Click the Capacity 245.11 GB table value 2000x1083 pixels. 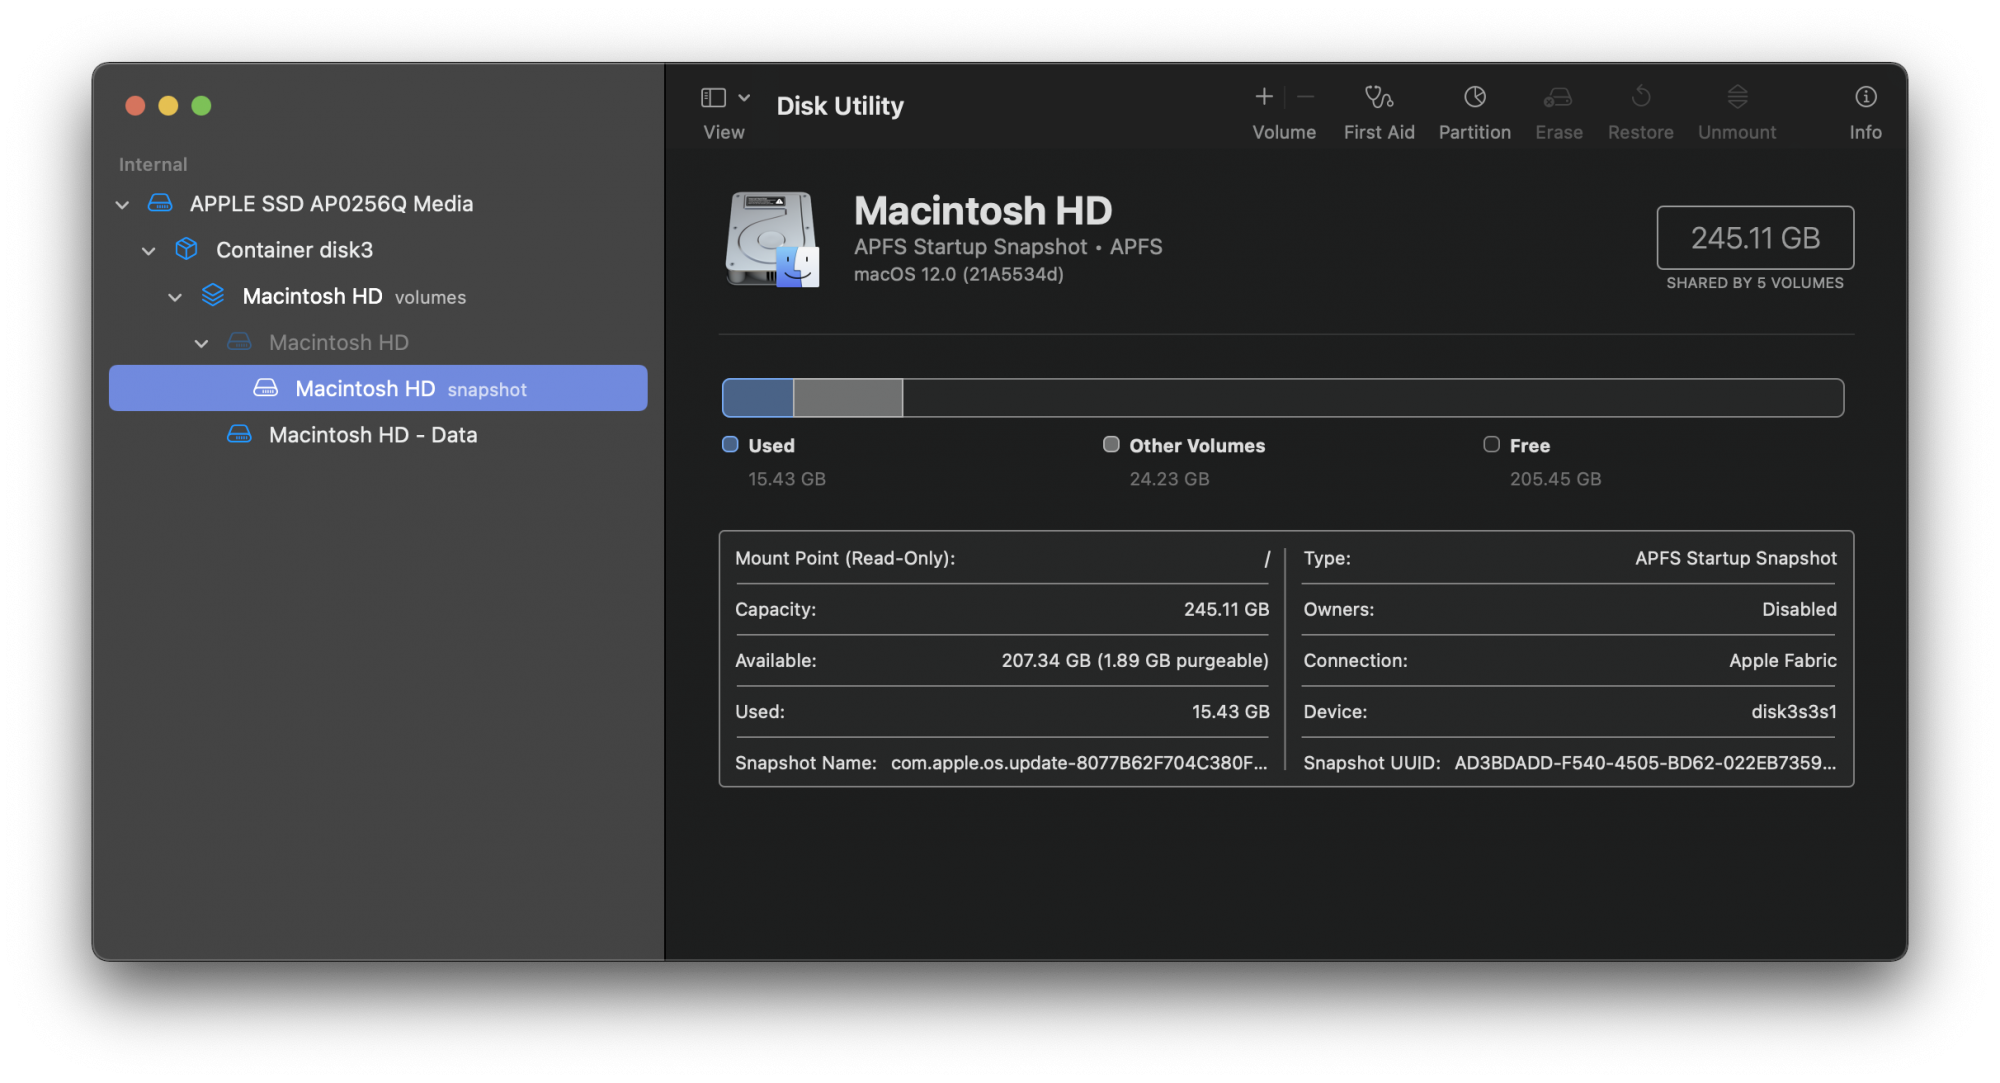coord(1226,610)
